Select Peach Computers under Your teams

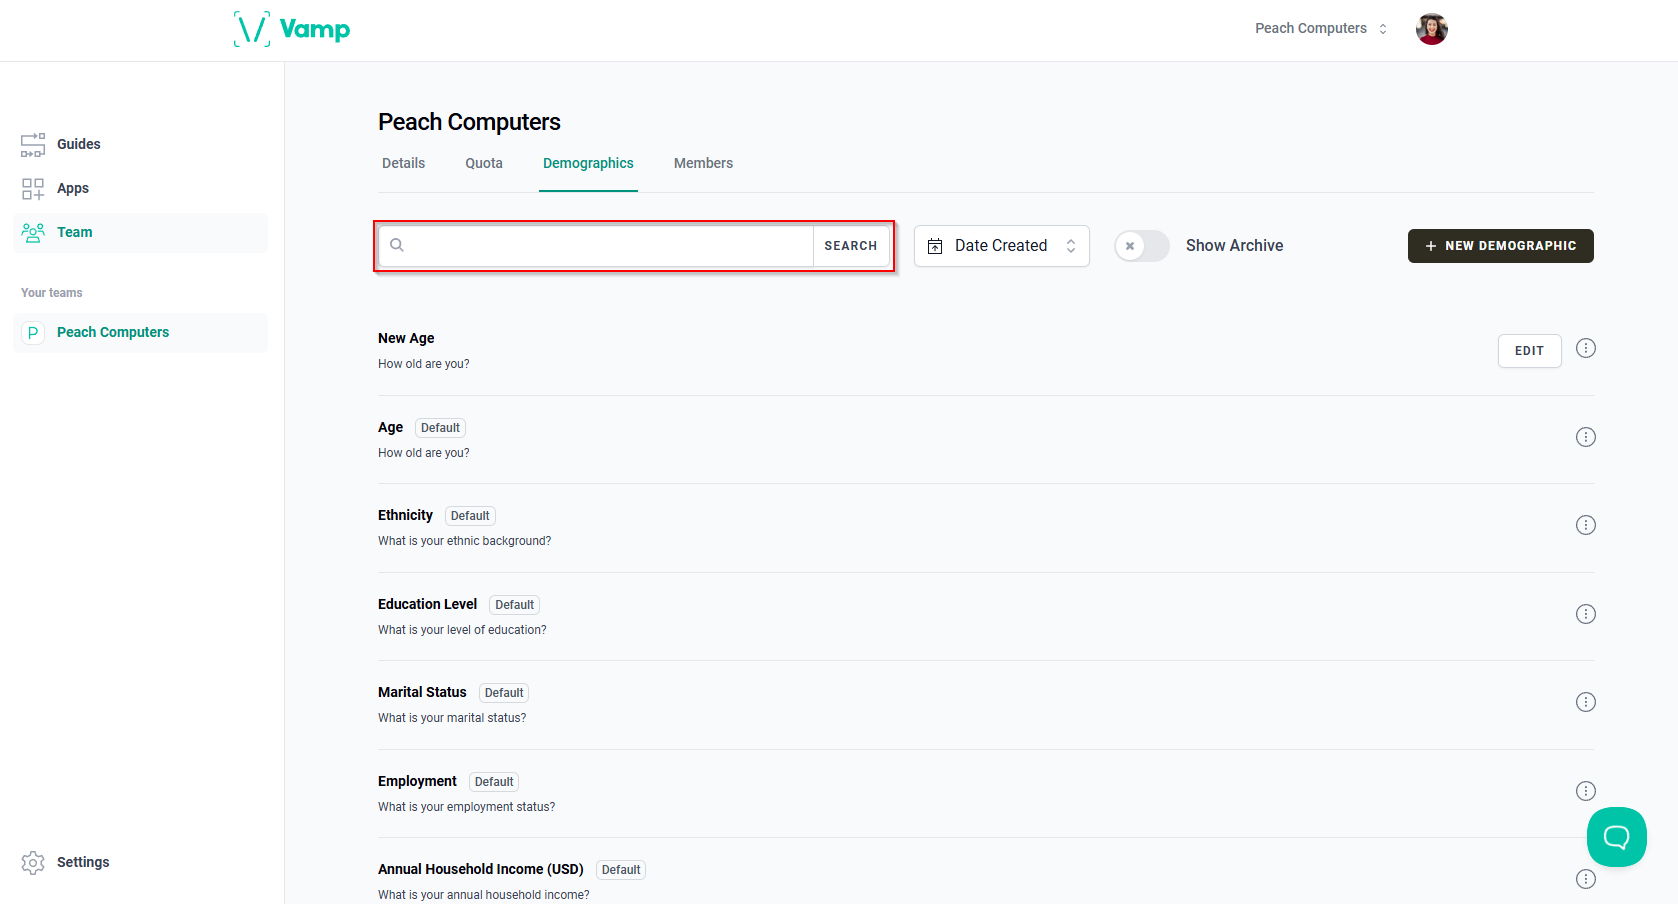tap(140, 333)
